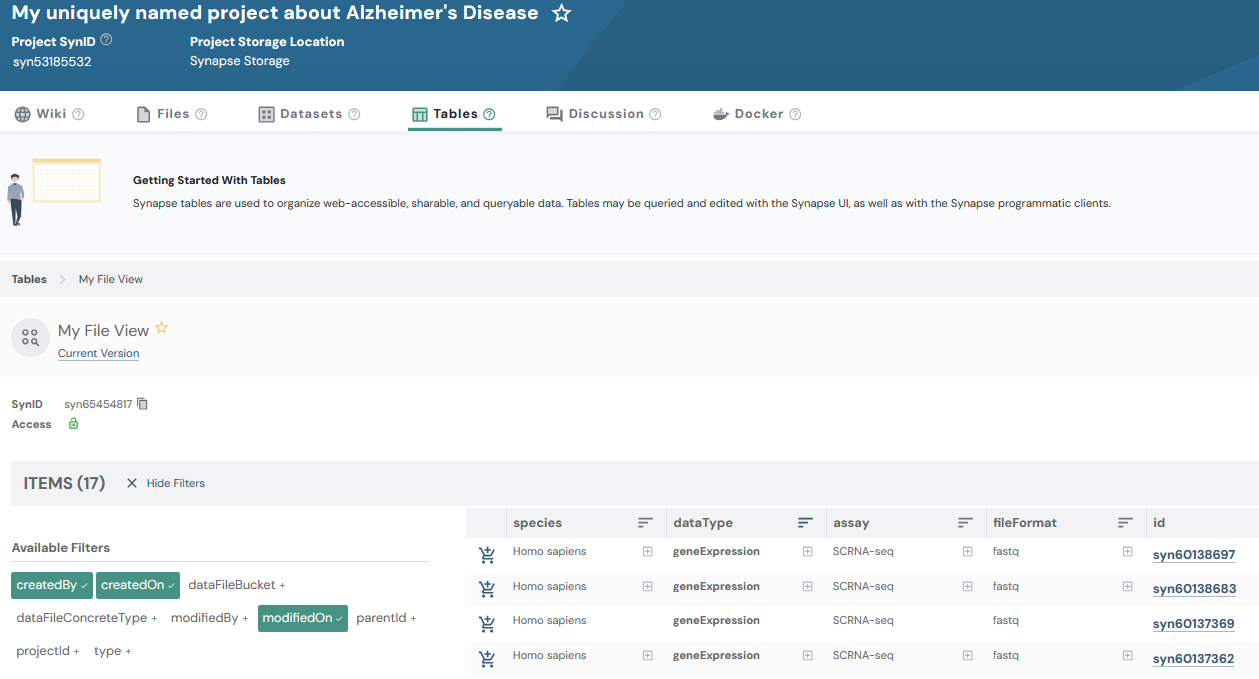Hide Filters panel
The height and width of the screenshot is (679, 1259).
(x=165, y=483)
